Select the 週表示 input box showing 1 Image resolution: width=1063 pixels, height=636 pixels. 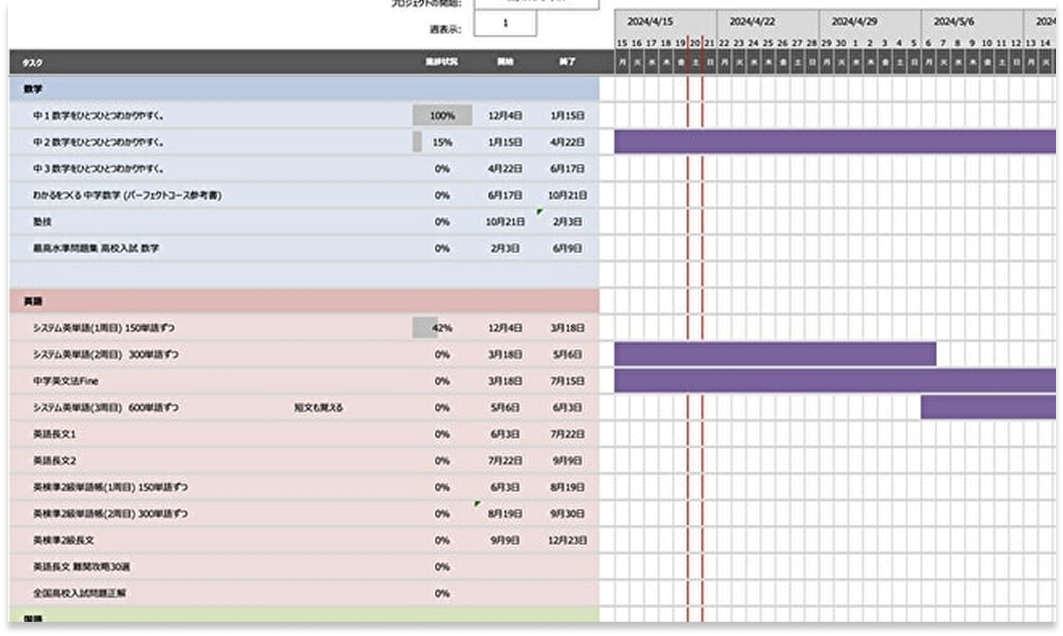[x=505, y=23]
